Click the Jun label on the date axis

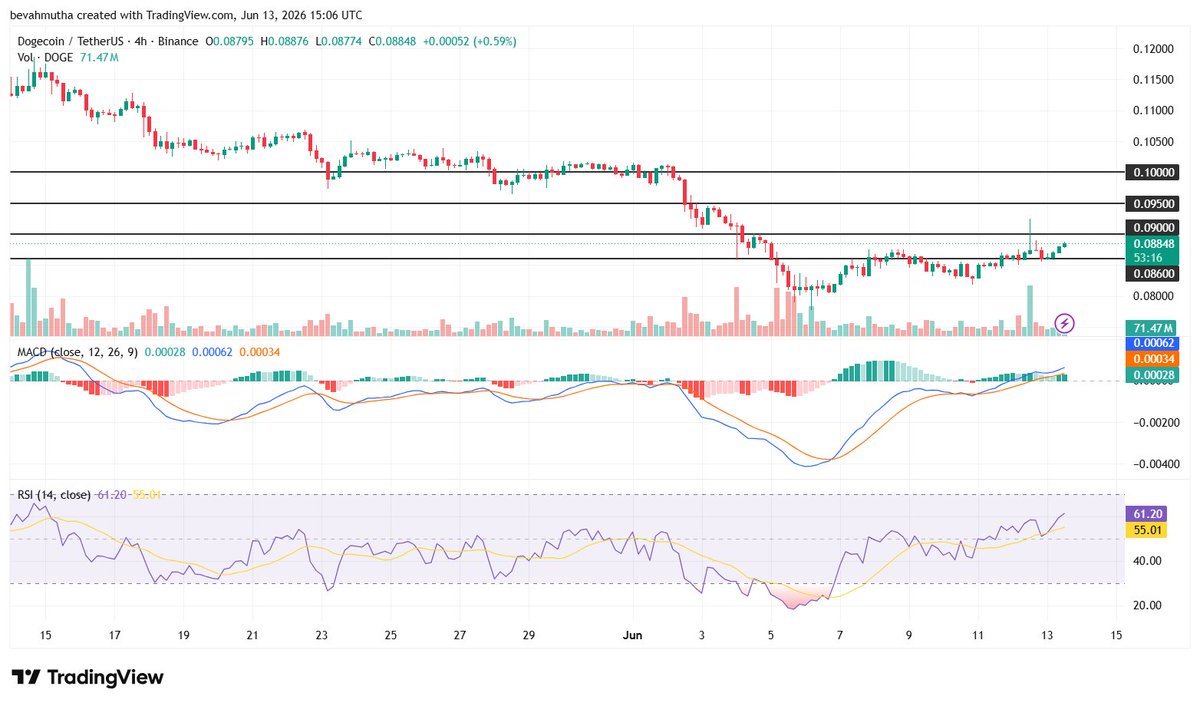click(632, 635)
